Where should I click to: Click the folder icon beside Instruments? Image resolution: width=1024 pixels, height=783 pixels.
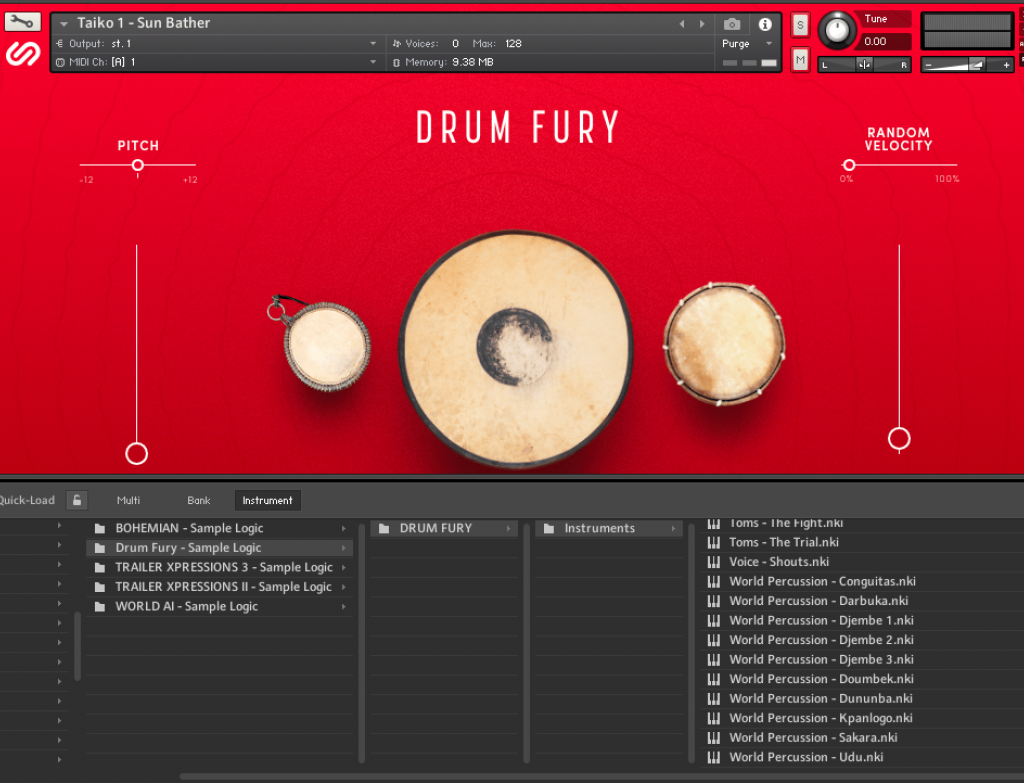point(549,528)
